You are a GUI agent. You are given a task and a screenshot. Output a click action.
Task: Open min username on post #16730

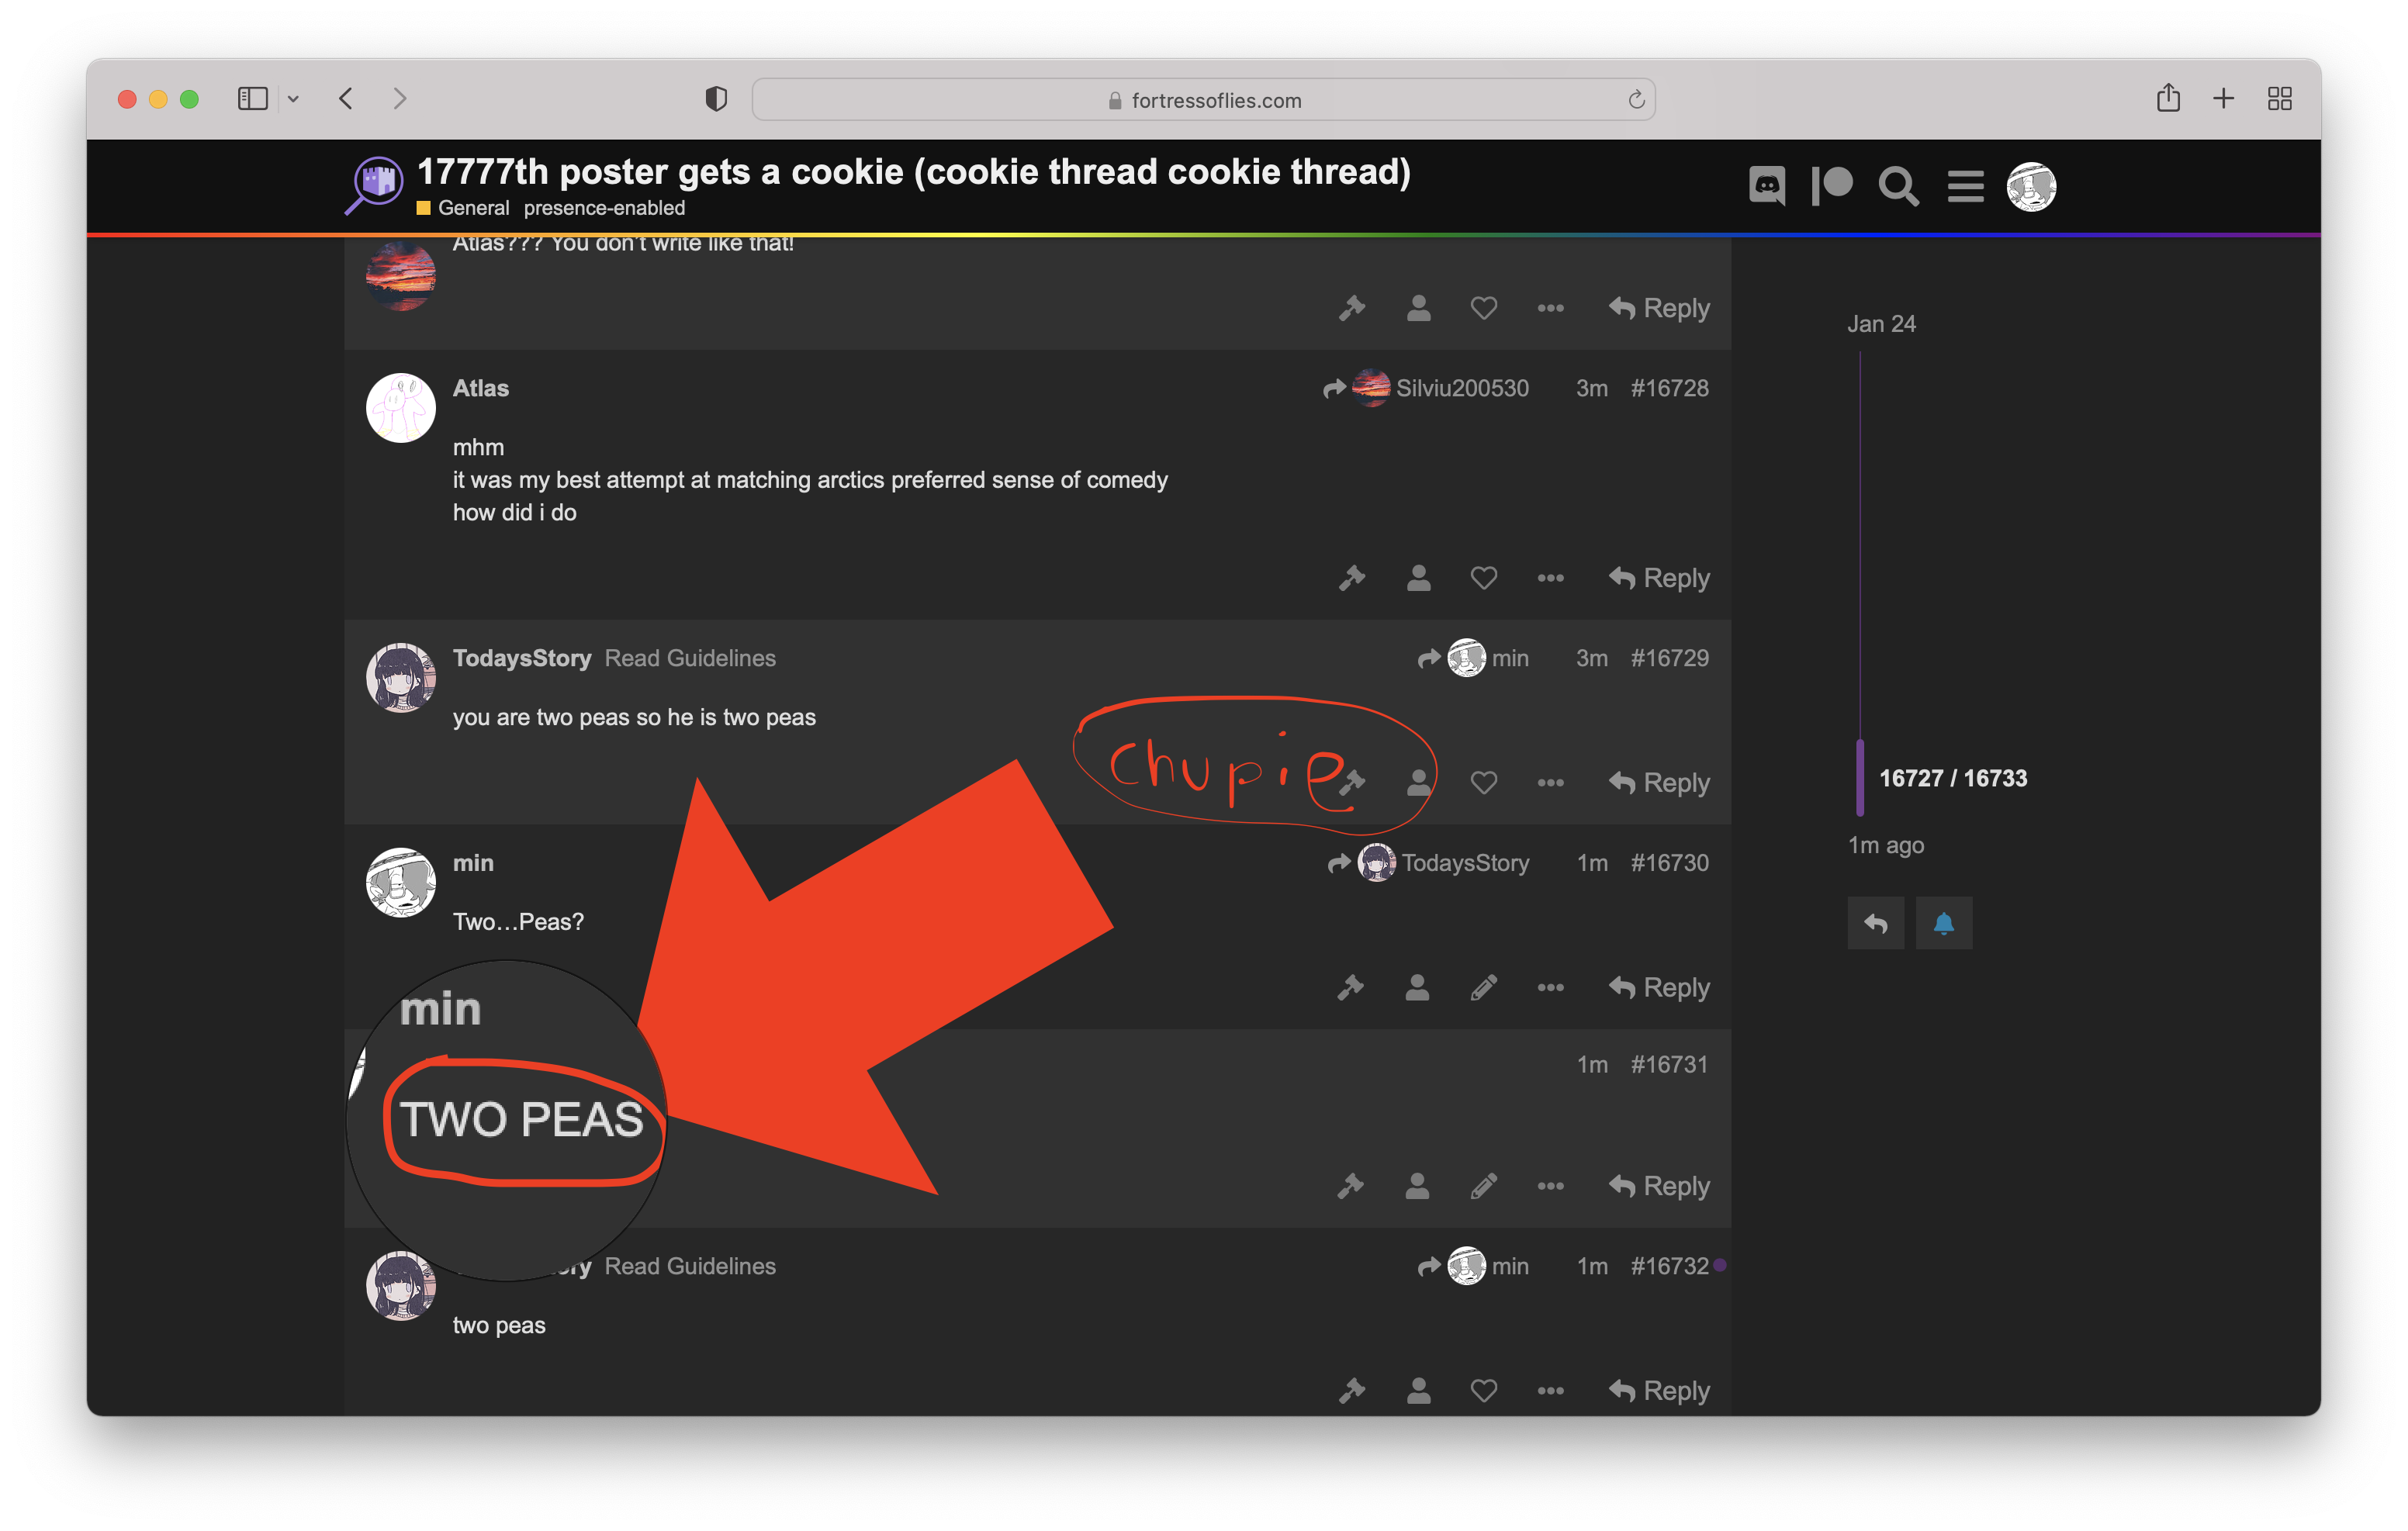(x=473, y=863)
